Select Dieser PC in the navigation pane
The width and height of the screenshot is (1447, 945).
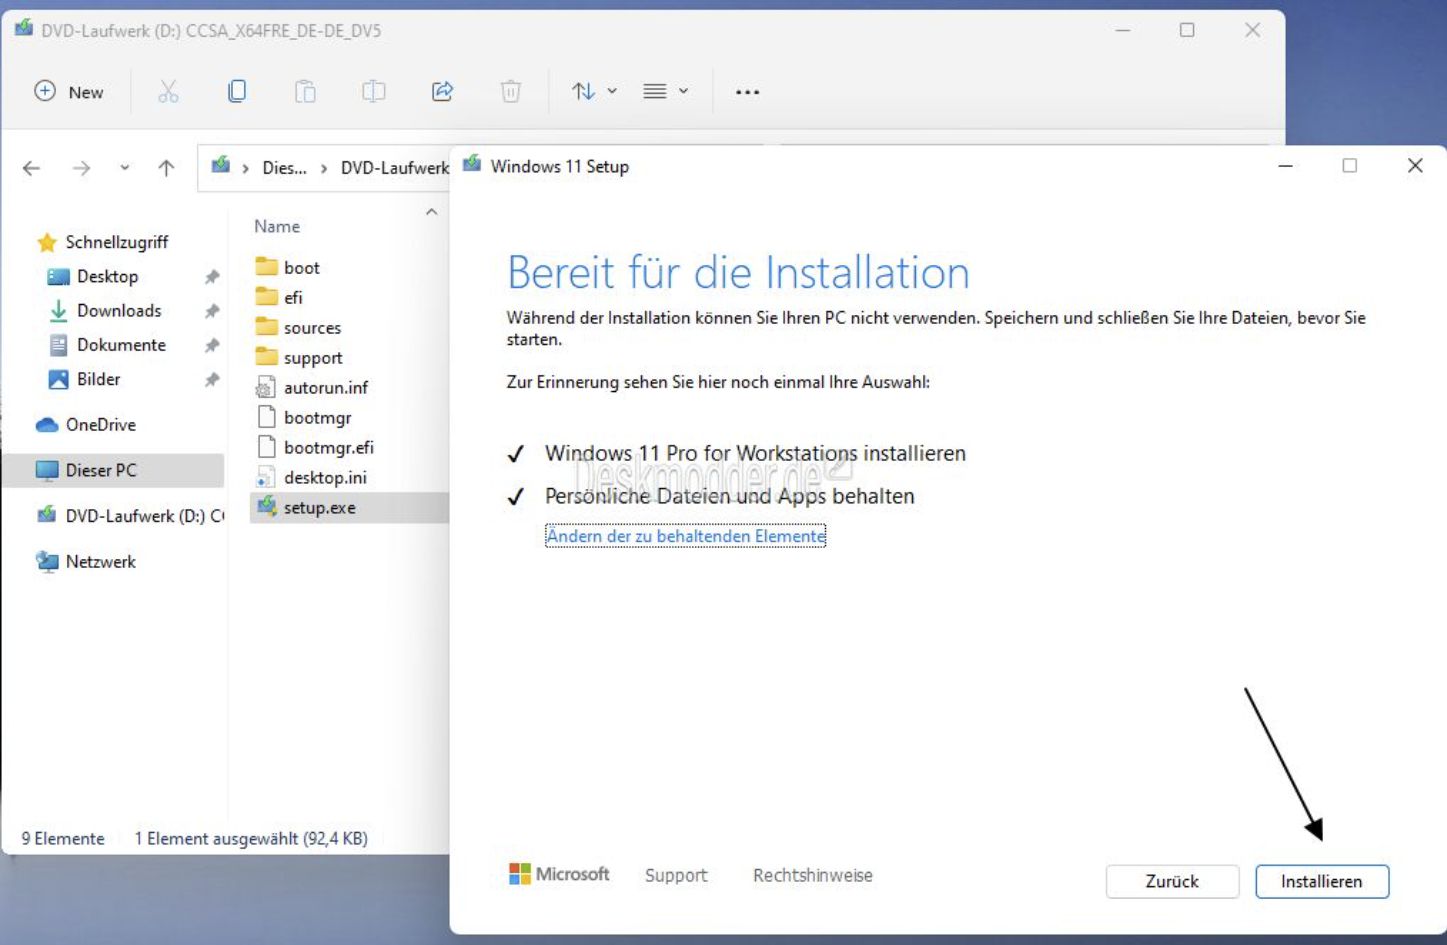pyautogui.click(x=113, y=470)
